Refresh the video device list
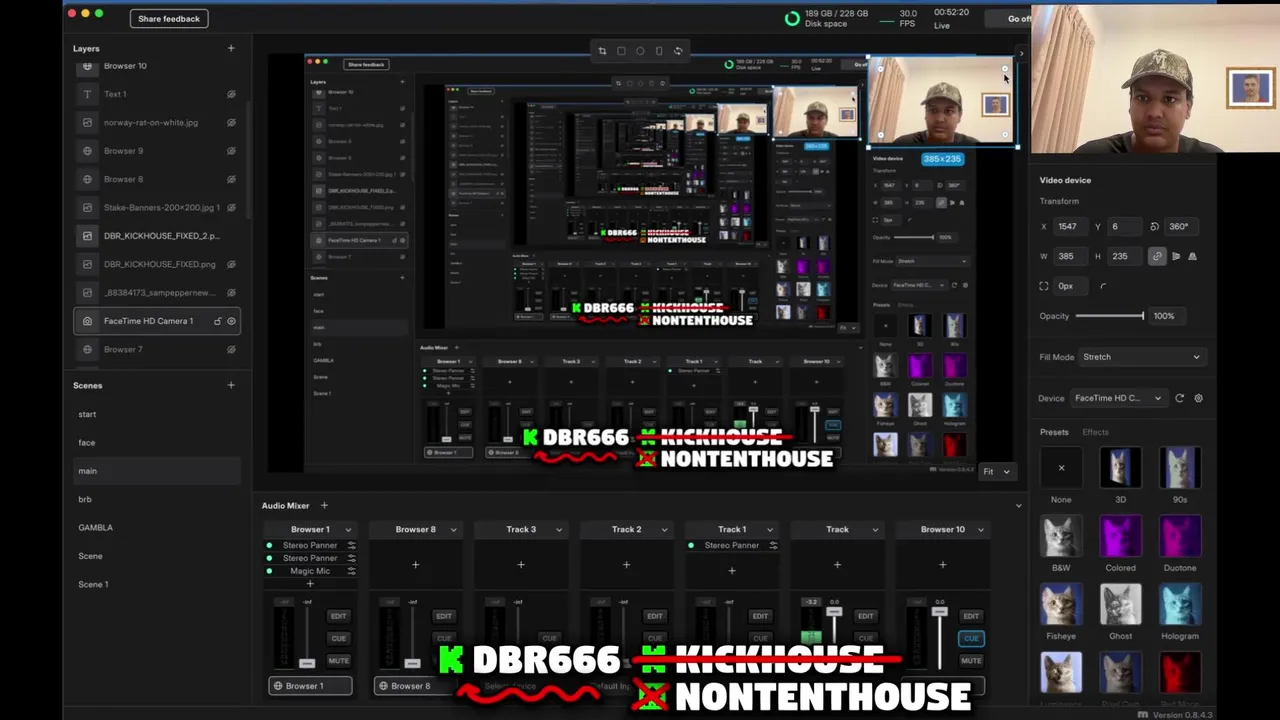1280x720 pixels. (1180, 398)
